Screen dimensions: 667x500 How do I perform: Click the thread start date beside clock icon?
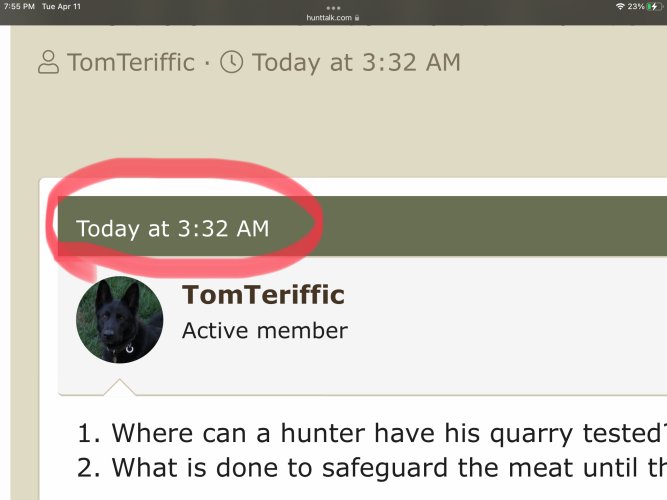pyautogui.click(x=356, y=63)
